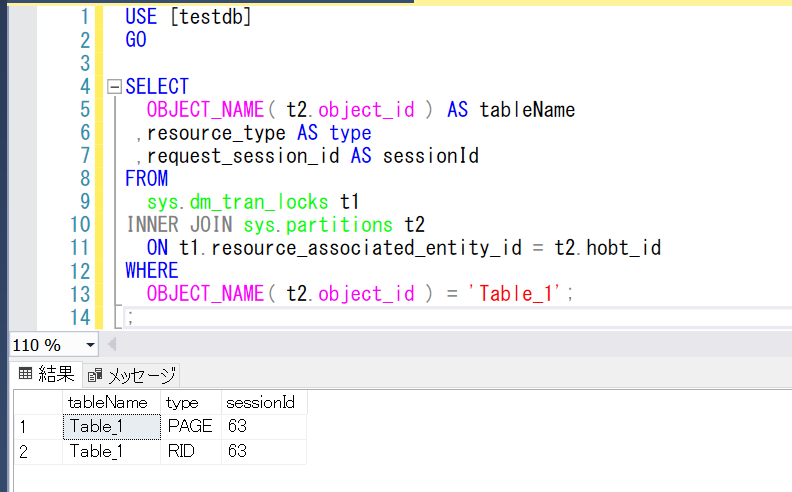Click request_session_id in the select list
Screen dimensions: 792x492
point(243,156)
